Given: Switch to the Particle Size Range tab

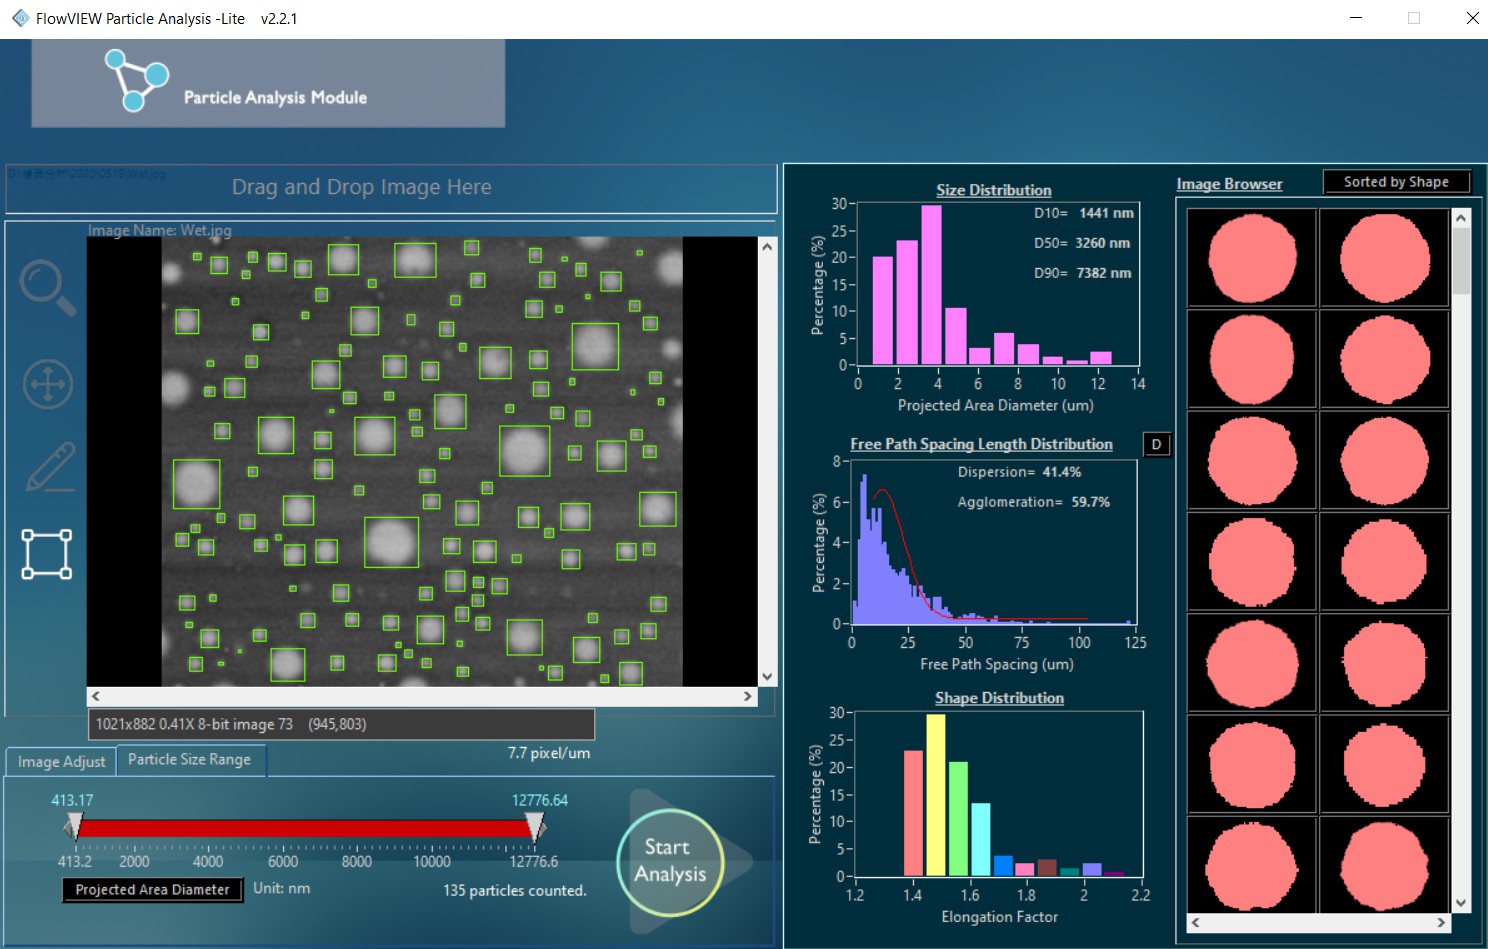Looking at the screenshot, I should tap(190, 760).
